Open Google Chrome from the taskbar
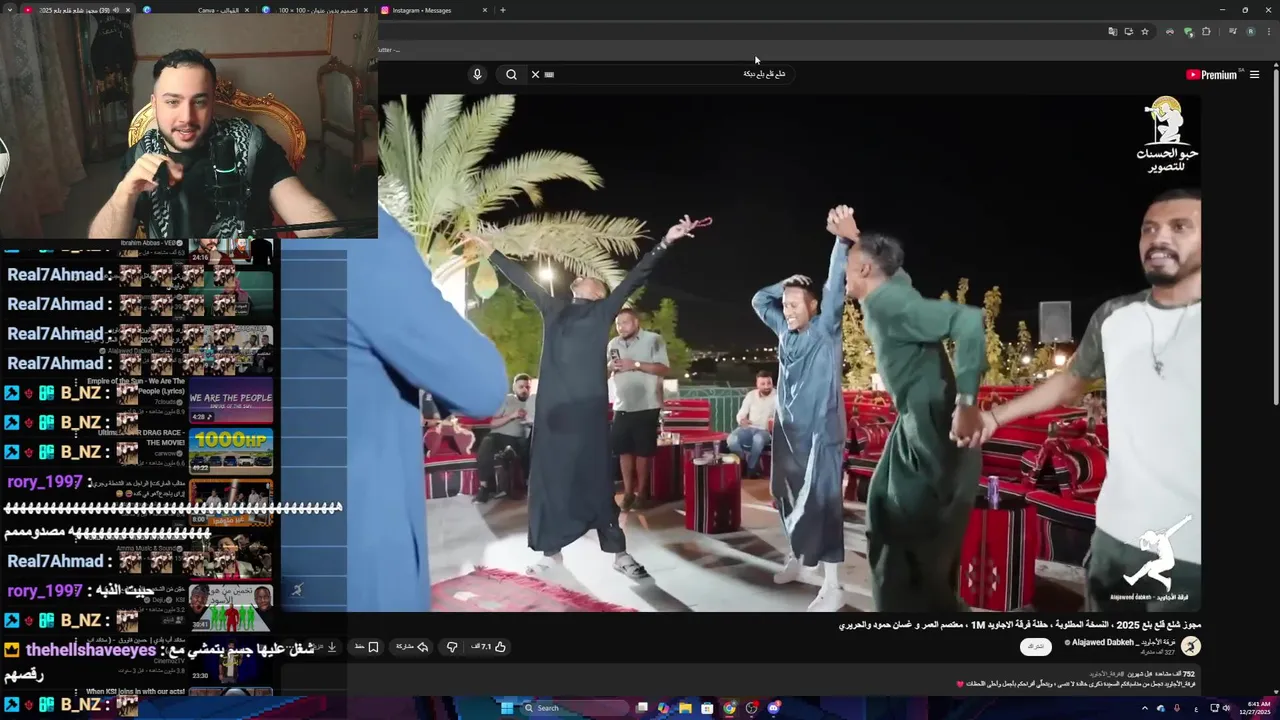This screenshot has width=1280, height=720. point(729,708)
